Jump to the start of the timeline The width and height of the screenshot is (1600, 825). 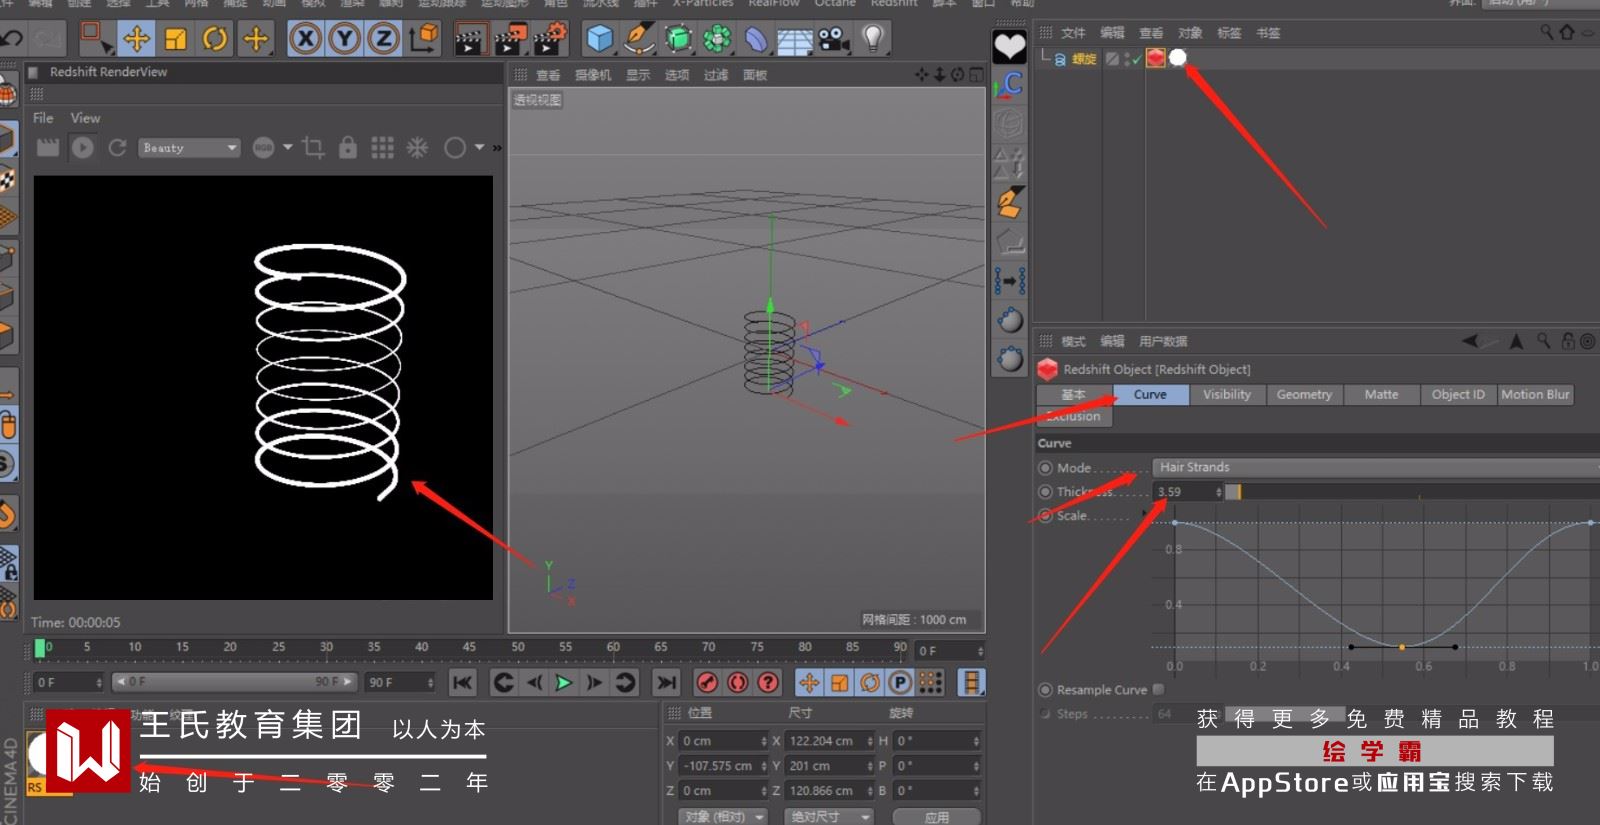pyautogui.click(x=462, y=683)
